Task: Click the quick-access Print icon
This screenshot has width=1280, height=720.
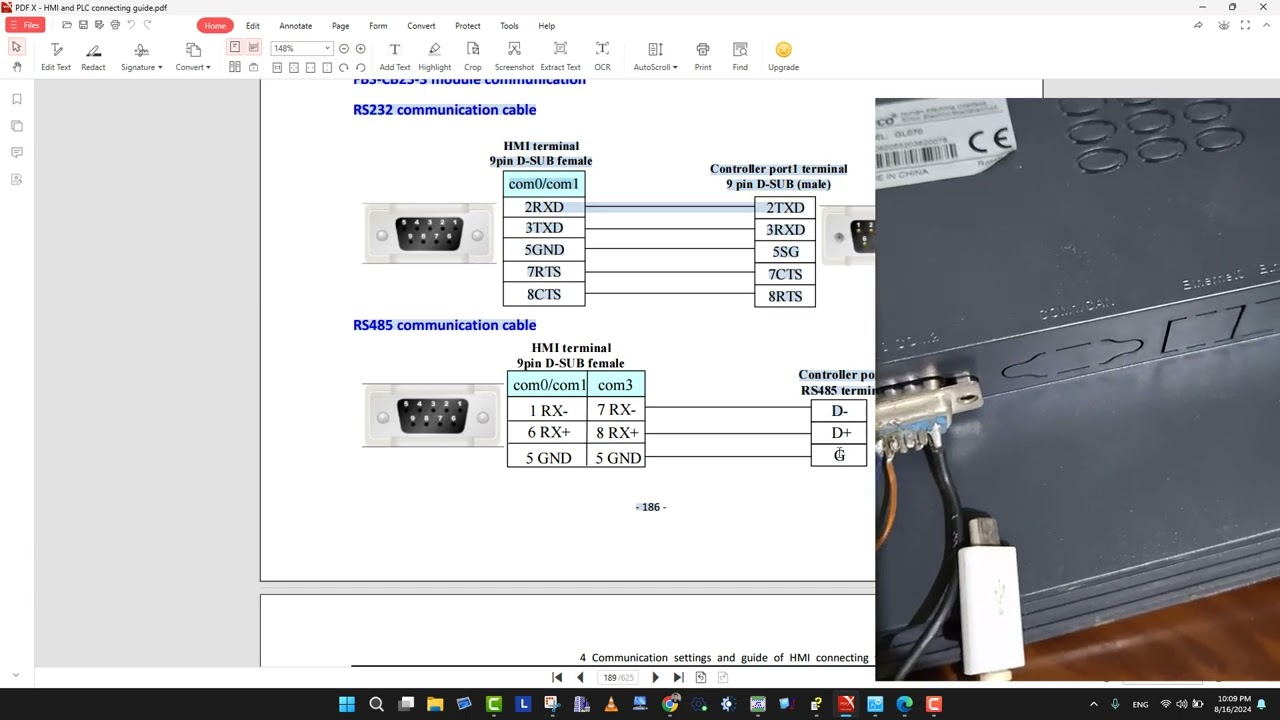Action: click(115, 25)
